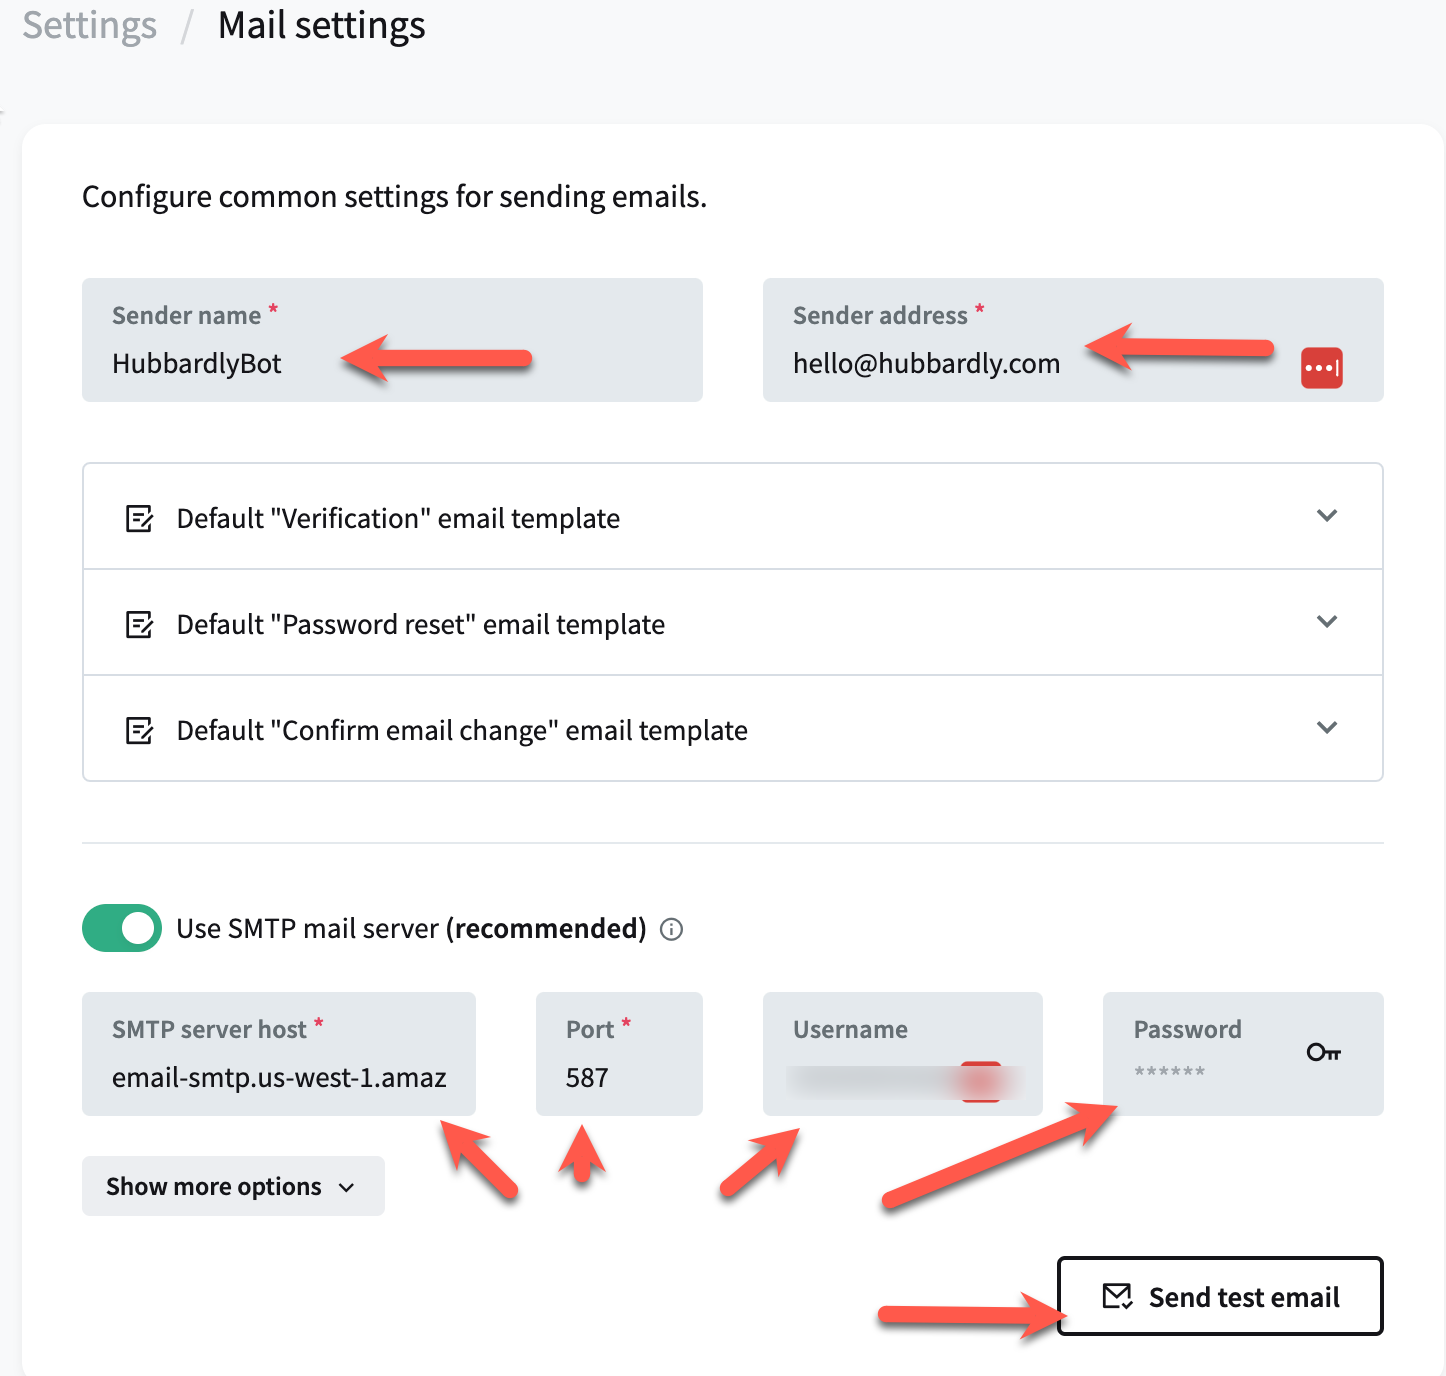Click the Verification template edit icon
The height and width of the screenshot is (1376, 1446).
coord(139,519)
